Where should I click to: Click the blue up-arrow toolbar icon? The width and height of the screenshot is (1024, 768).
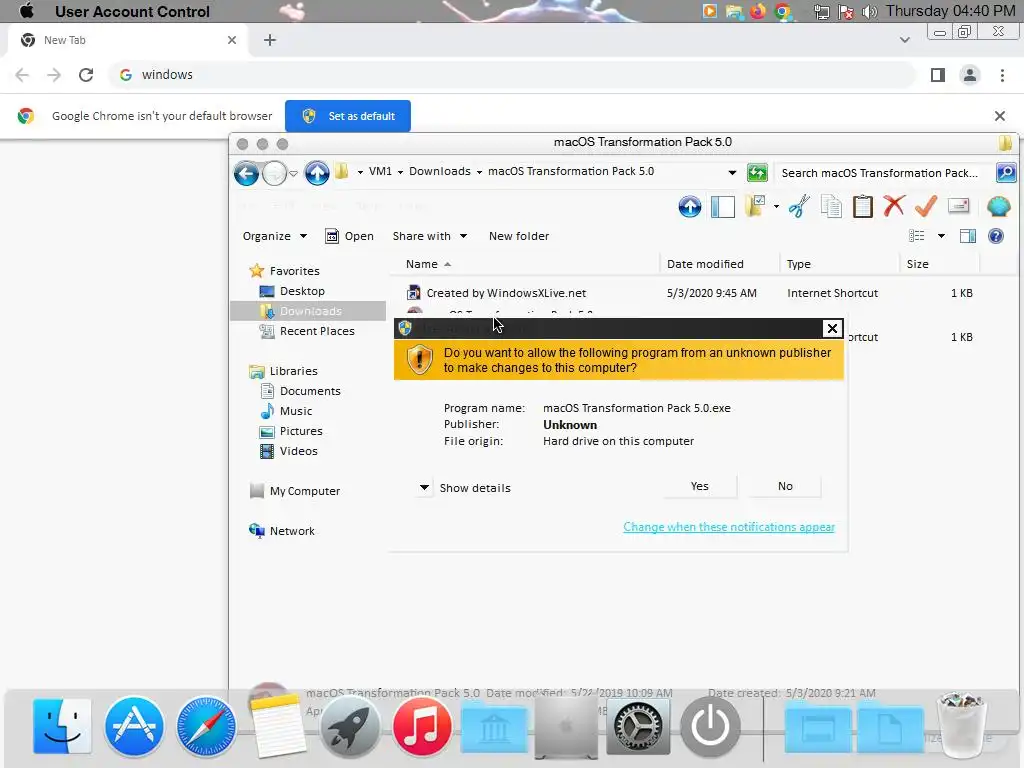pyautogui.click(x=690, y=207)
